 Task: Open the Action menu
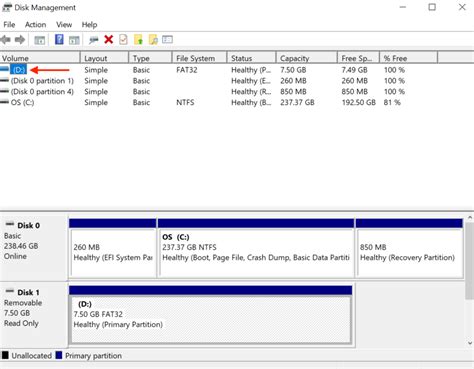pos(35,25)
